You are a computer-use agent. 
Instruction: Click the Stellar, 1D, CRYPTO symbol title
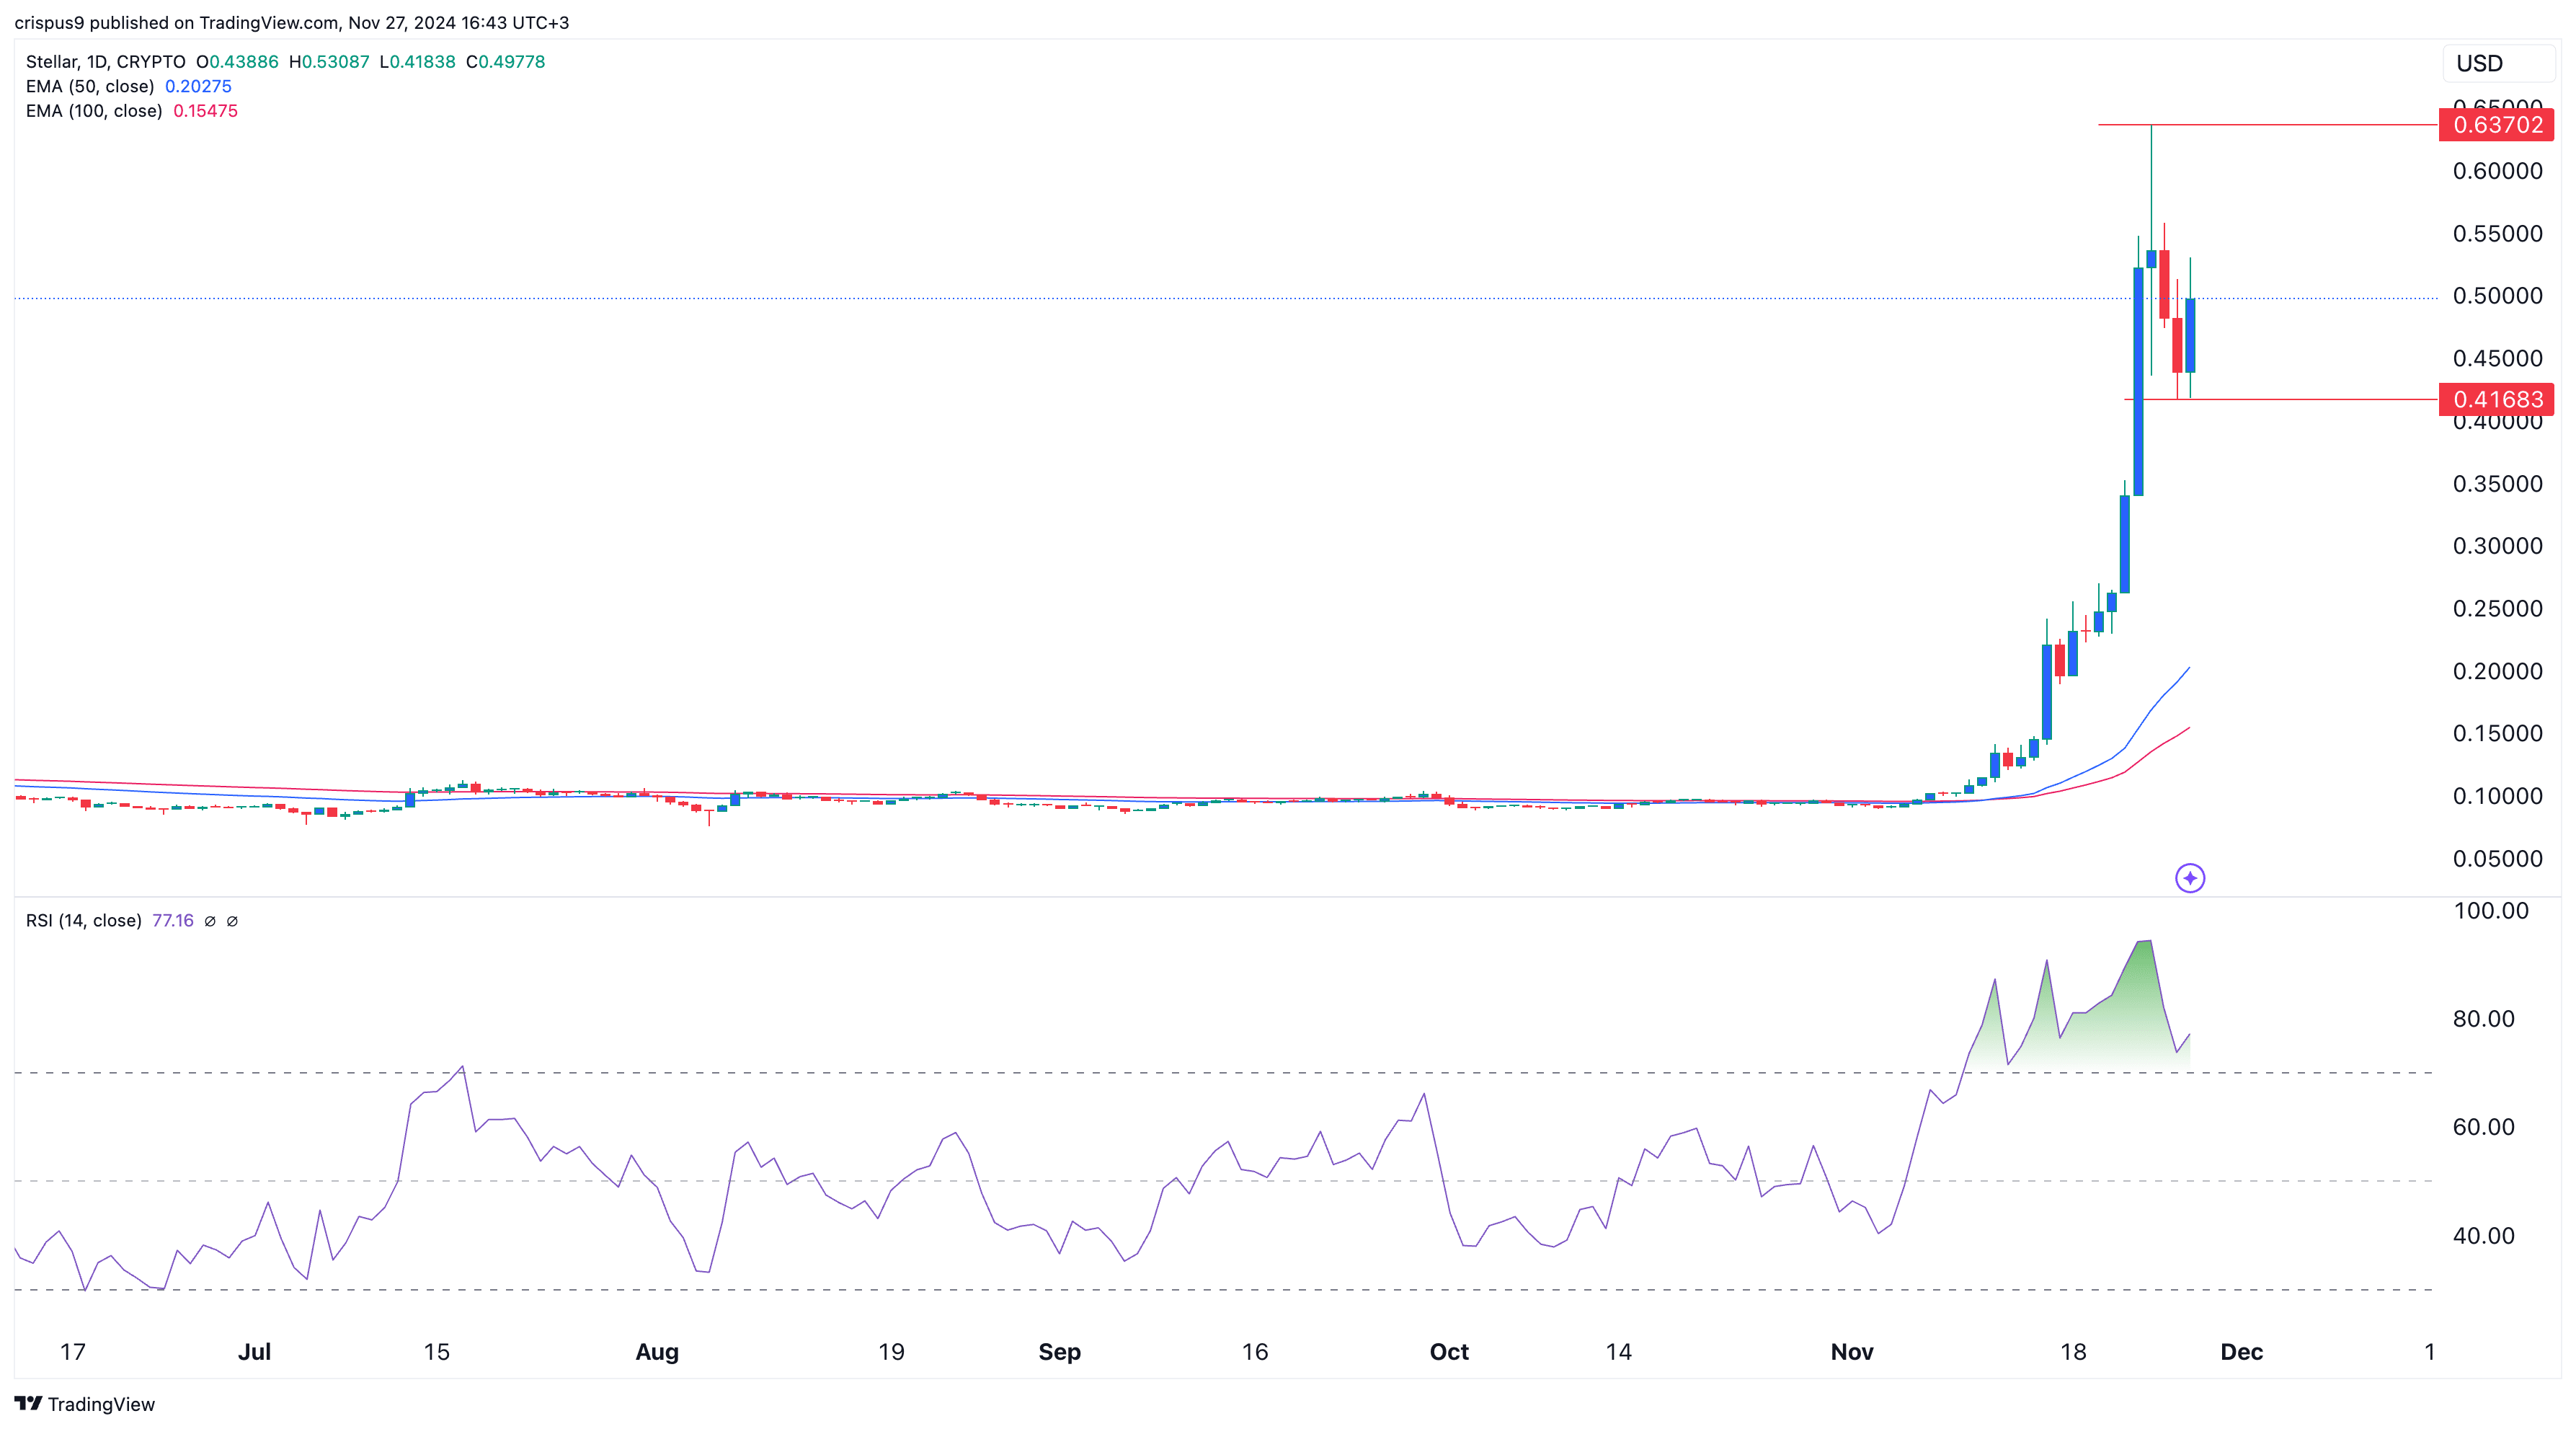pyautogui.click(x=105, y=62)
